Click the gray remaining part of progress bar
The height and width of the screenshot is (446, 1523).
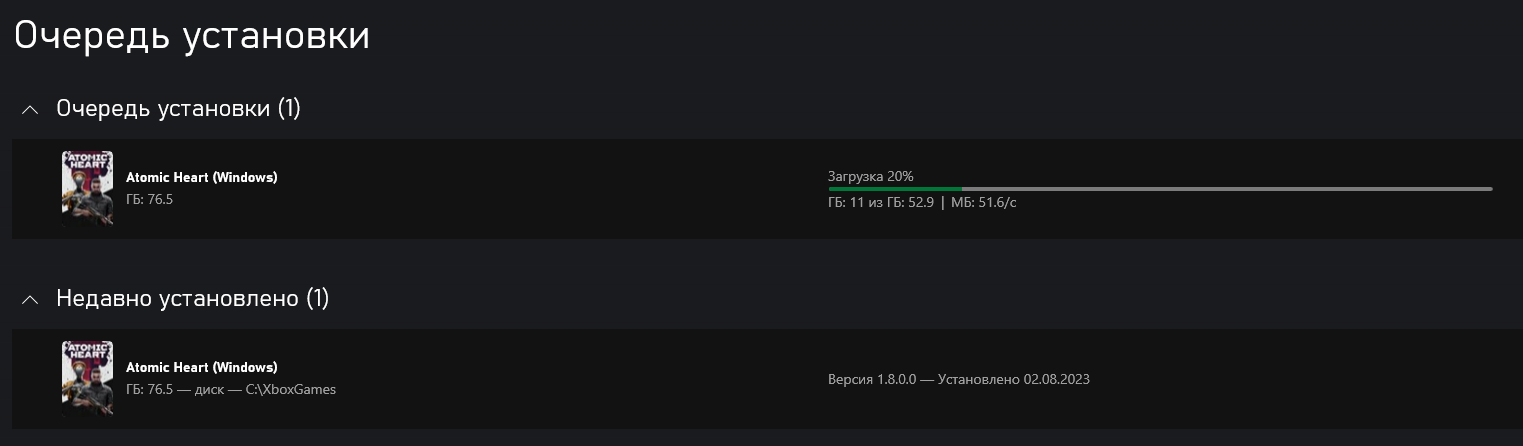point(1225,188)
